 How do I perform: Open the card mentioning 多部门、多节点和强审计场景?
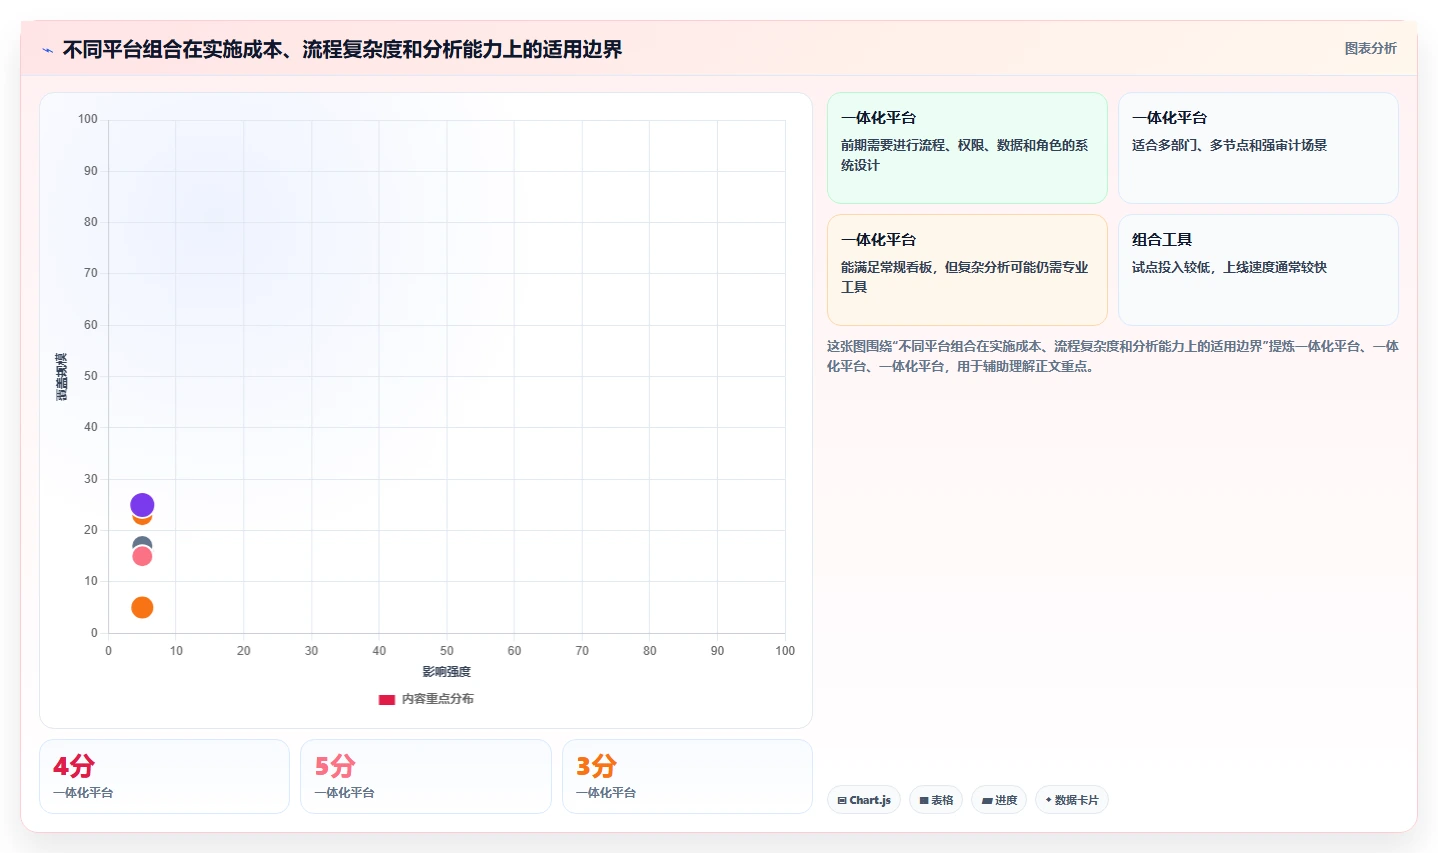pos(1258,148)
